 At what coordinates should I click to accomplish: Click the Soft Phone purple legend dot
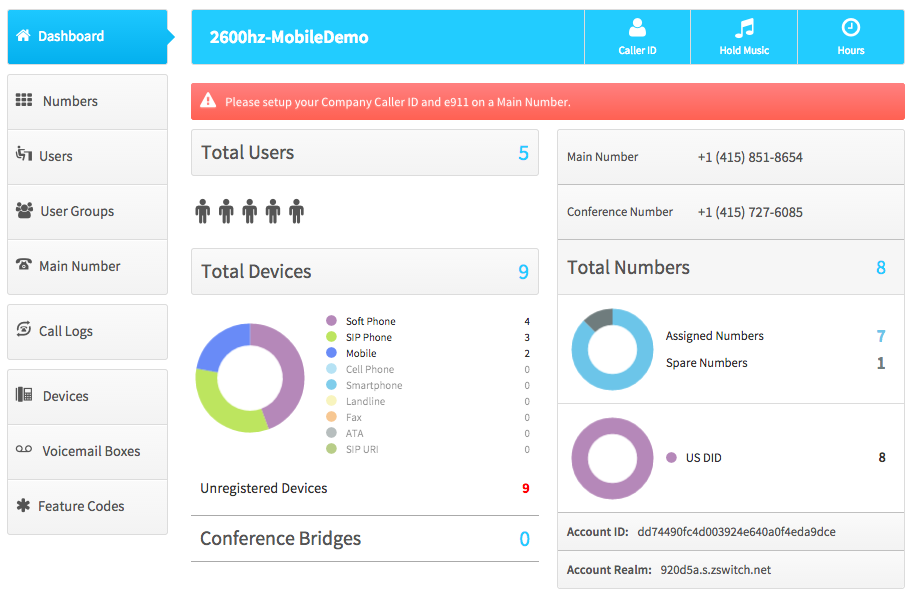(x=331, y=320)
